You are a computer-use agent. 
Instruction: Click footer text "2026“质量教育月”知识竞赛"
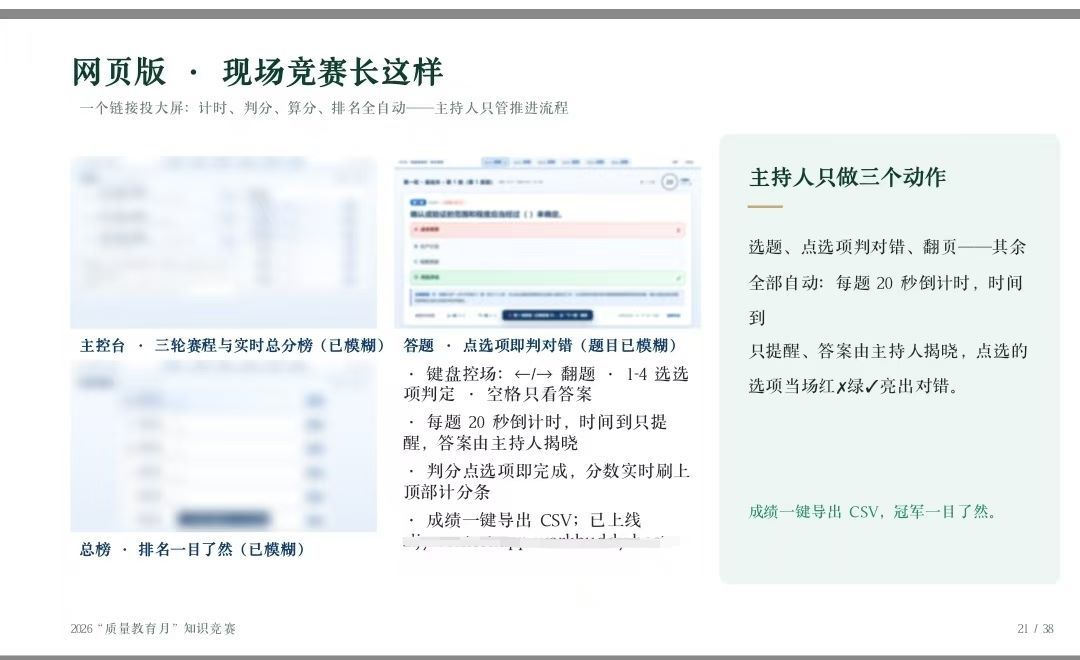(x=153, y=628)
